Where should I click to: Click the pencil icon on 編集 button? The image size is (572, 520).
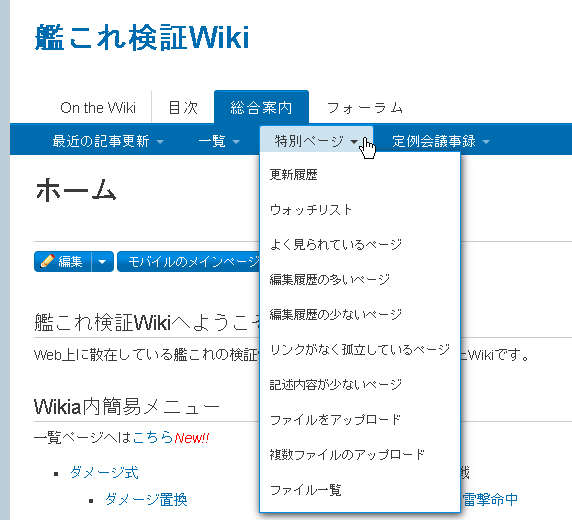coord(47,261)
